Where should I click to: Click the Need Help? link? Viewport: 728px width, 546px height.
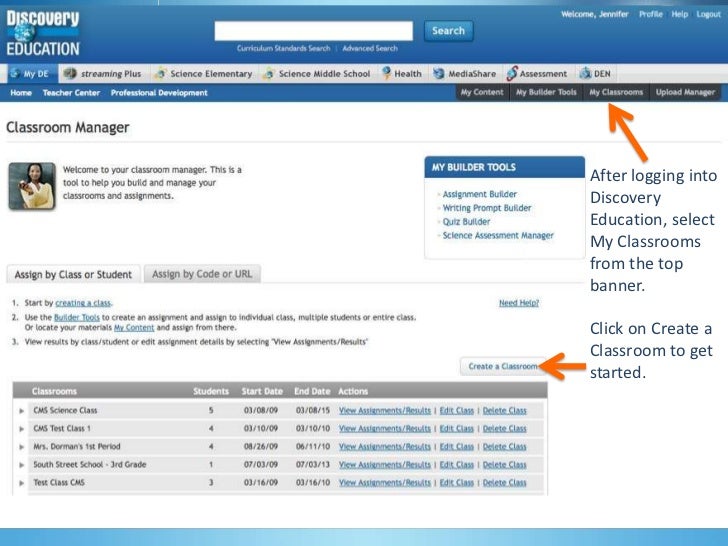coord(519,303)
